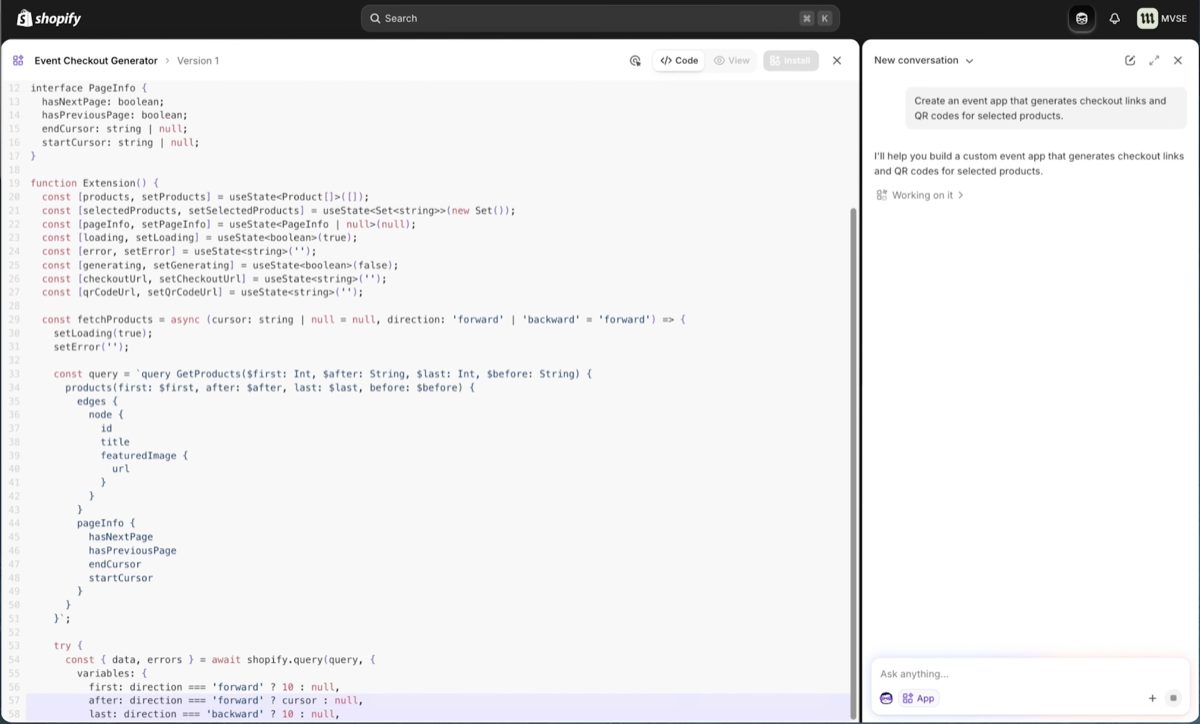This screenshot has width=1200, height=724.
Task: Click the Shopify logo in top bar
Action: point(49,18)
